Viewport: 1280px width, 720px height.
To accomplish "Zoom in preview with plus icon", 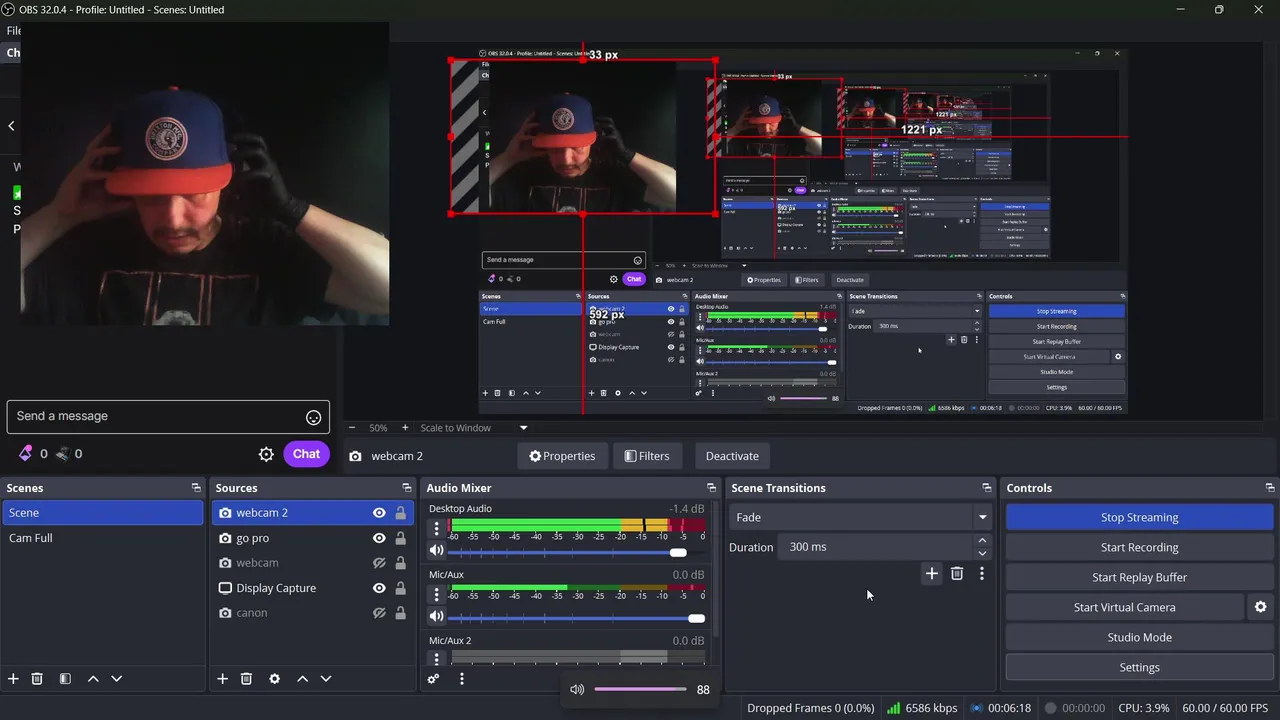I will (405, 428).
